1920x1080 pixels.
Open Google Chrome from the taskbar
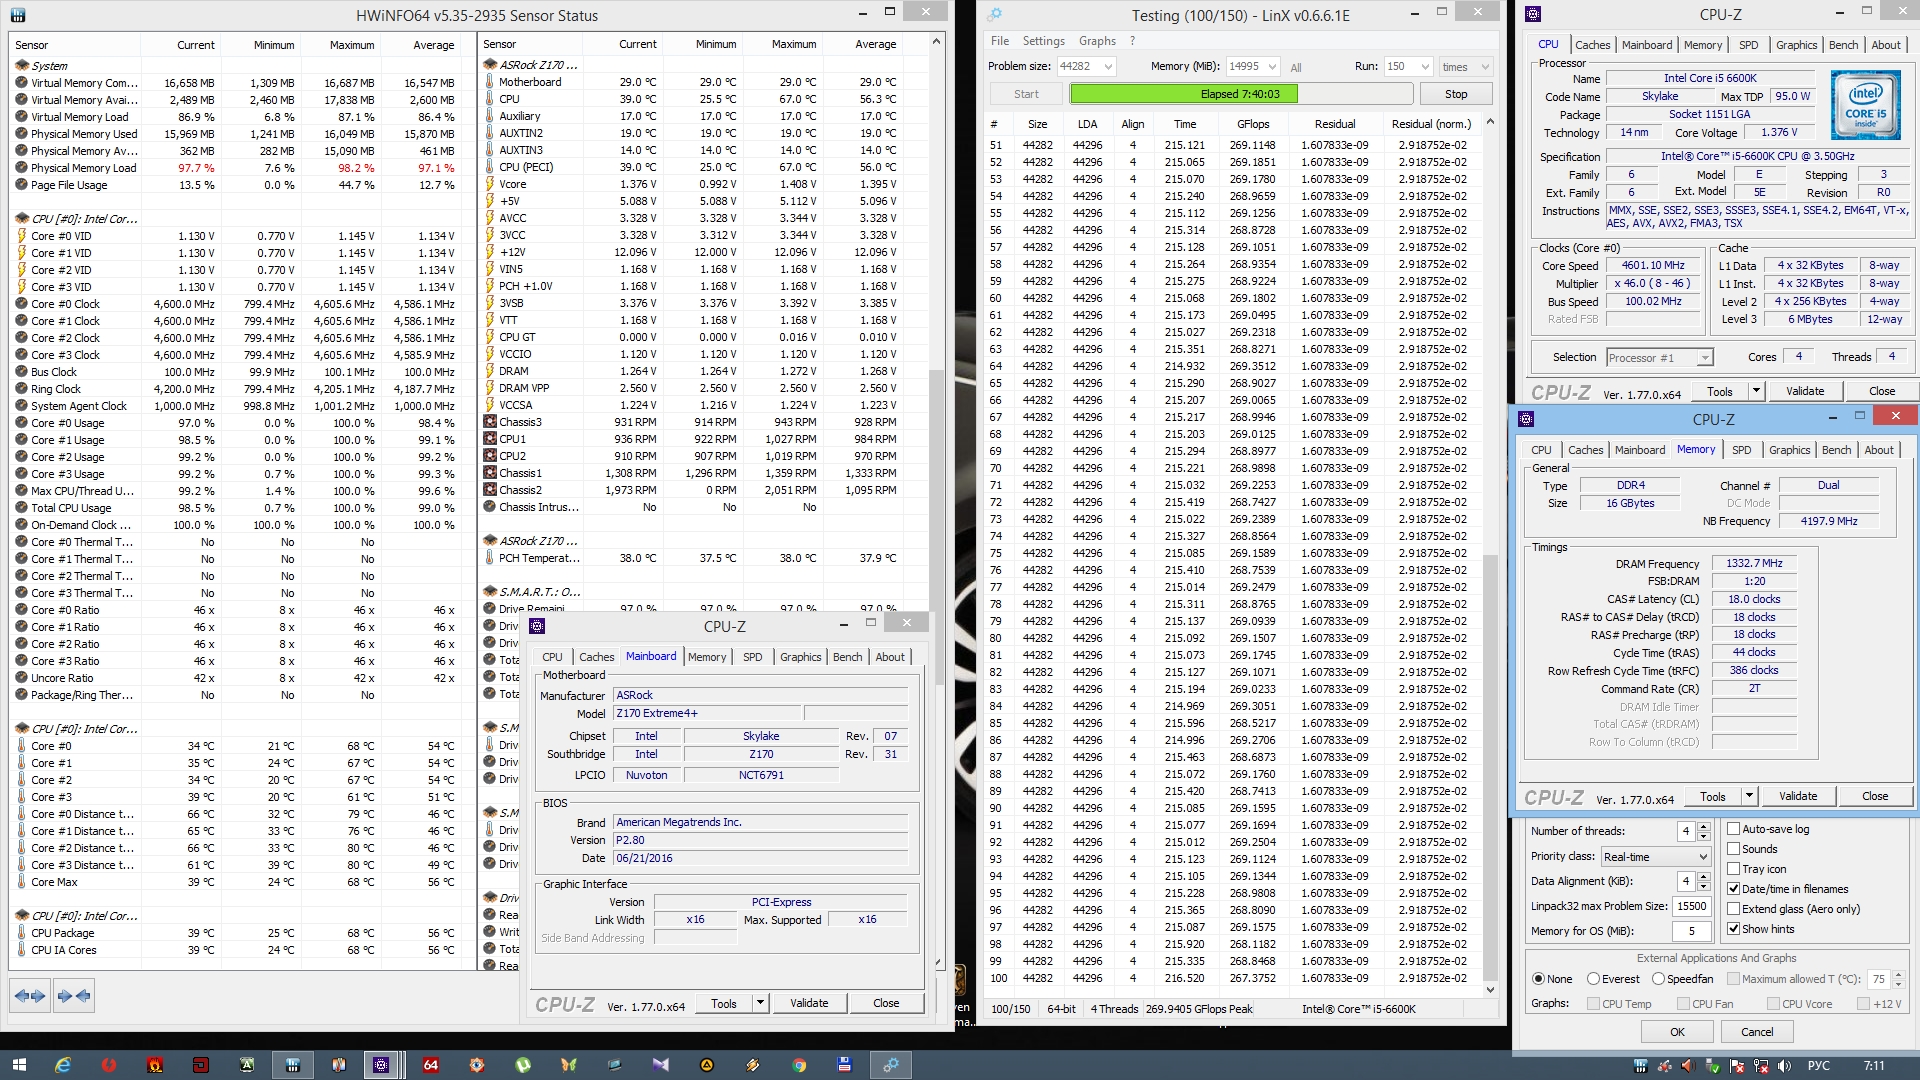[x=799, y=1065]
